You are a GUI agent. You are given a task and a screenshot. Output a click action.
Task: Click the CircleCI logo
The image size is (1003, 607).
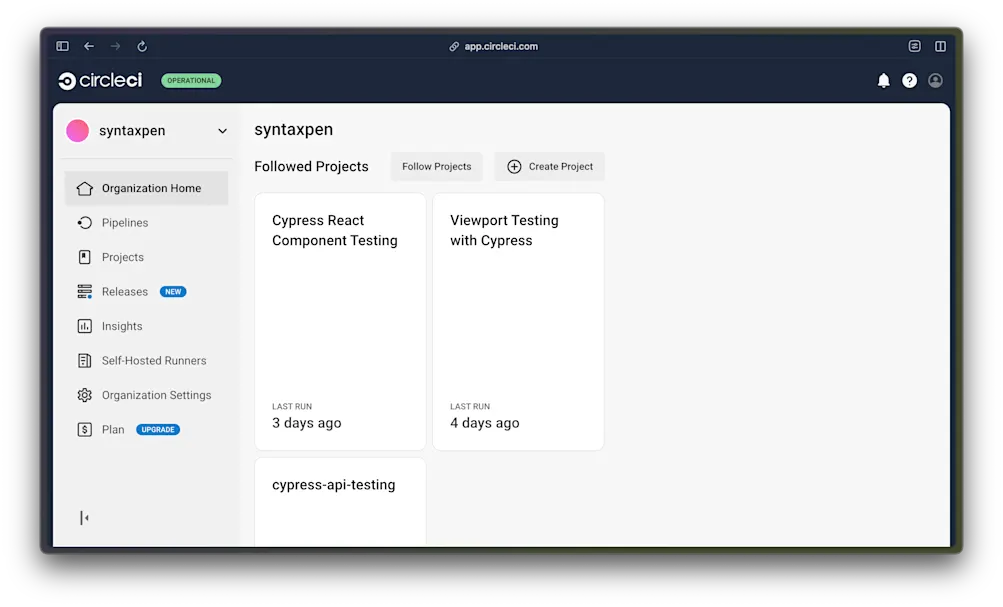[x=98, y=80]
